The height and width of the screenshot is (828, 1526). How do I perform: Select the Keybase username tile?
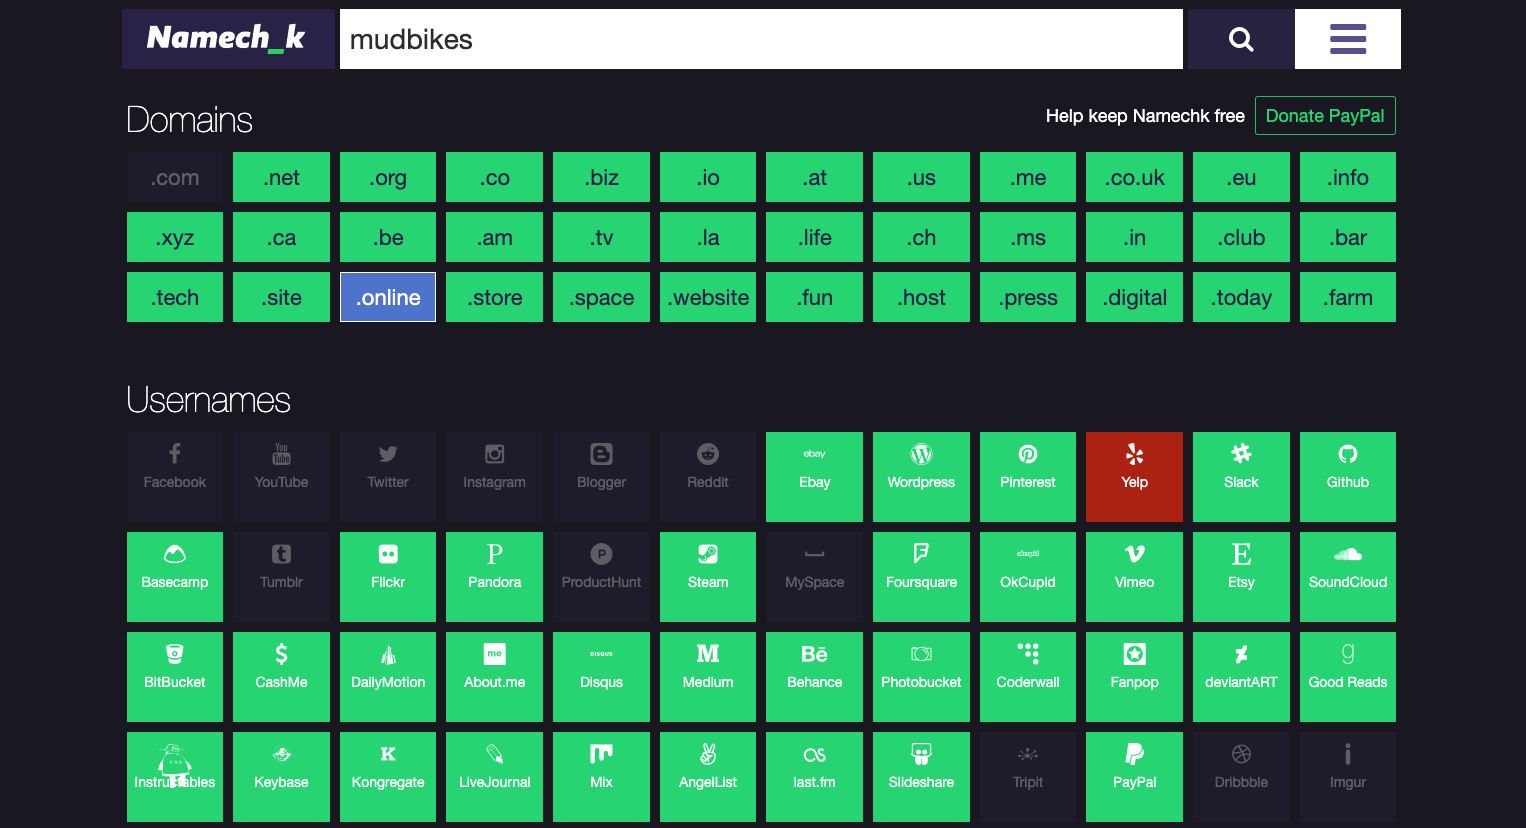coord(281,777)
